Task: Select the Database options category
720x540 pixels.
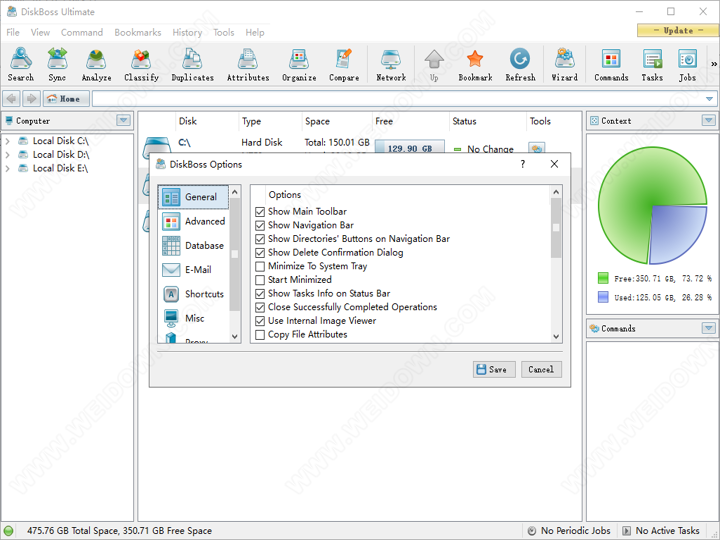Action: (193, 246)
